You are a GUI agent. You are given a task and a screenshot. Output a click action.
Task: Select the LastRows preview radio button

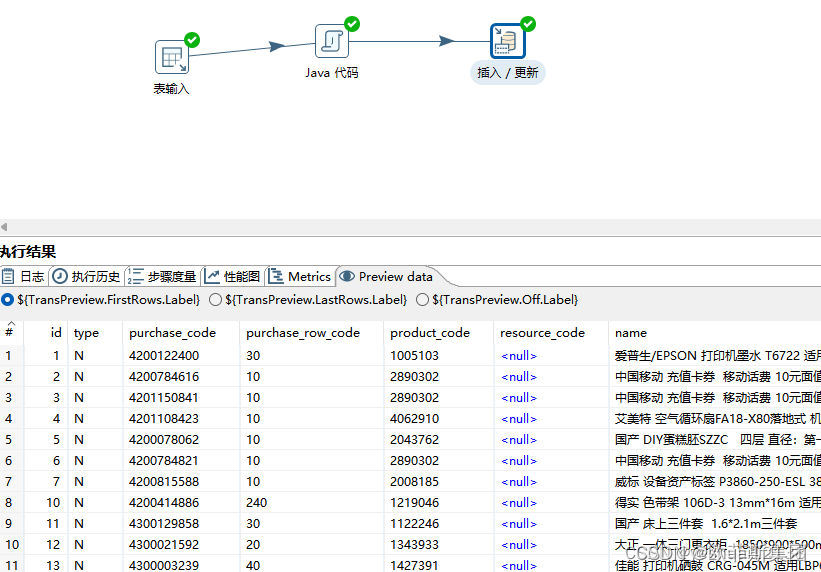point(215,300)
